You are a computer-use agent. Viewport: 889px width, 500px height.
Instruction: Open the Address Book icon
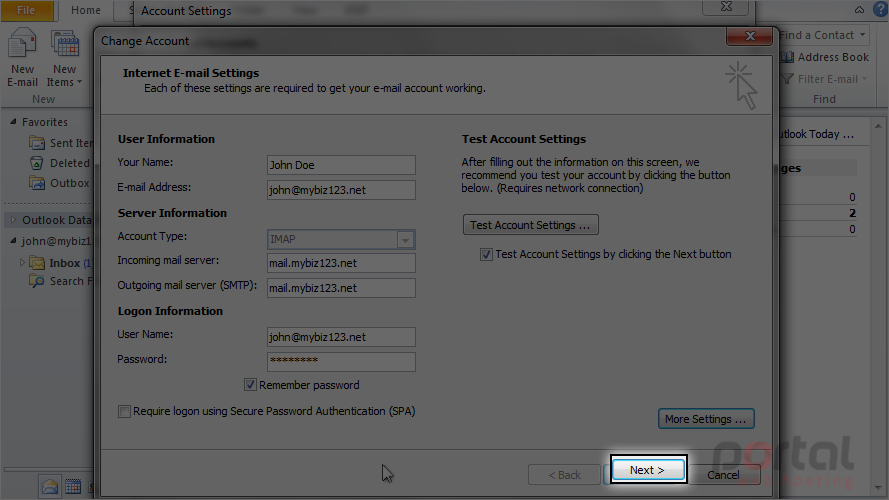click(x=787, y=57)
